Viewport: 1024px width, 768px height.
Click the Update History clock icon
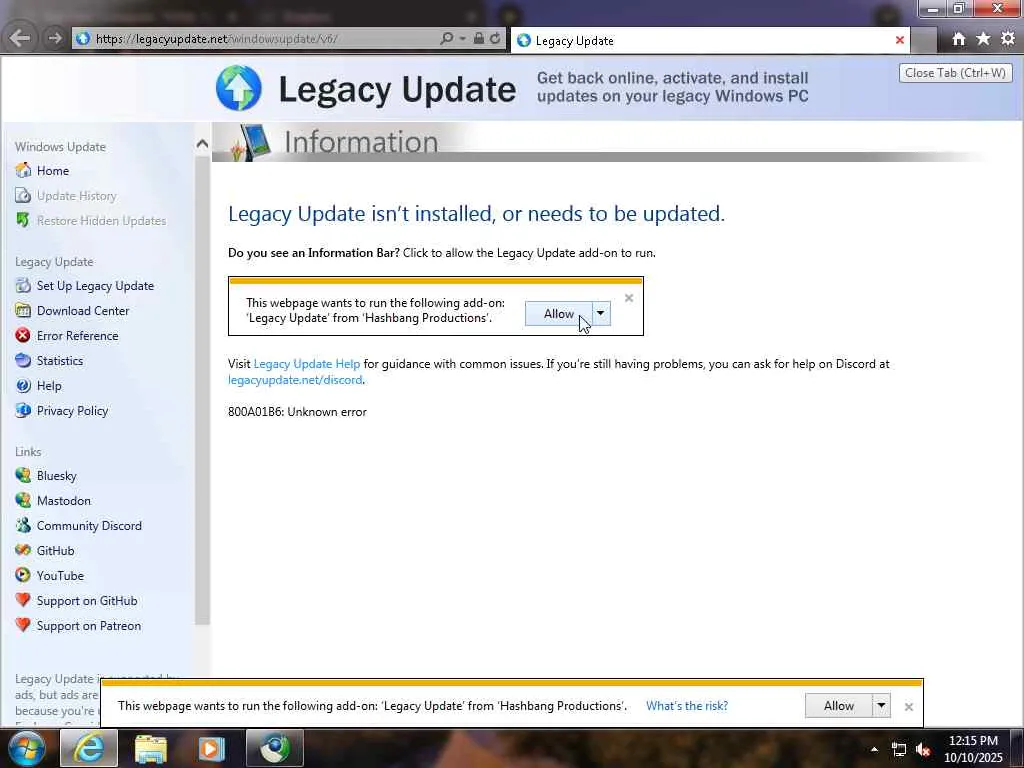[x=23, y=195]
